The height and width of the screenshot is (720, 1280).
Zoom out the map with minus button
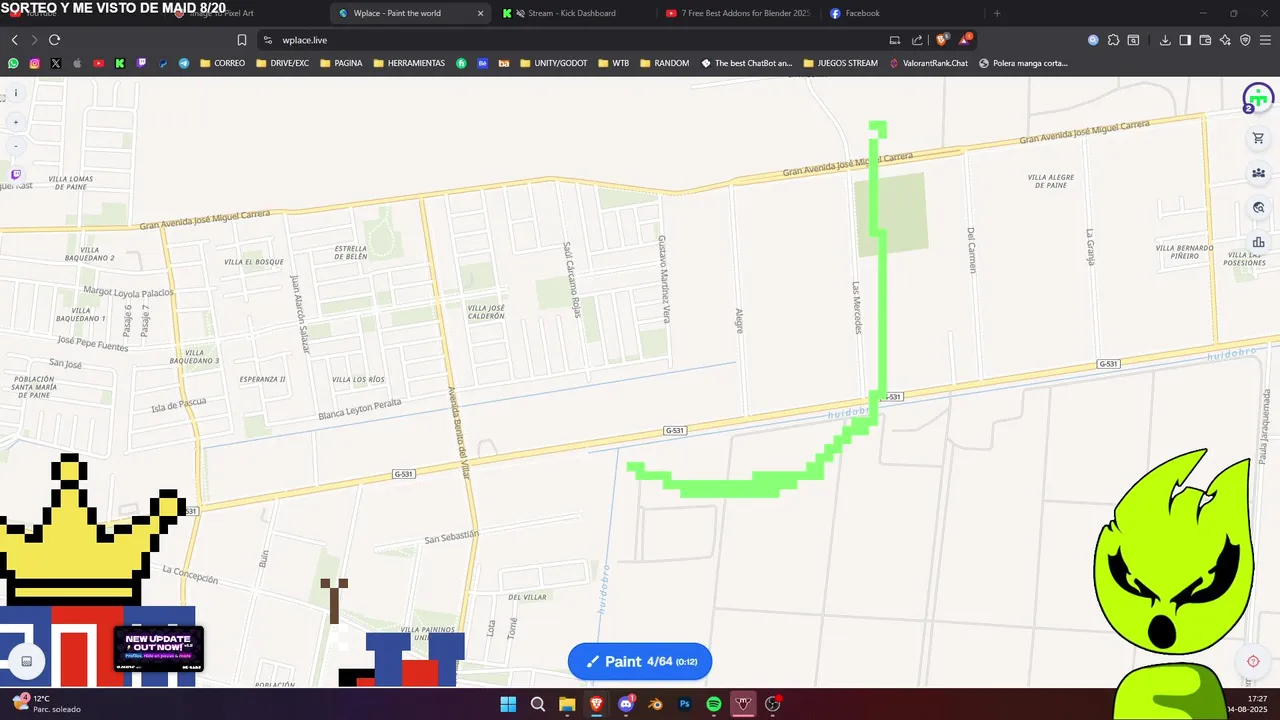(x=15, y=146)
